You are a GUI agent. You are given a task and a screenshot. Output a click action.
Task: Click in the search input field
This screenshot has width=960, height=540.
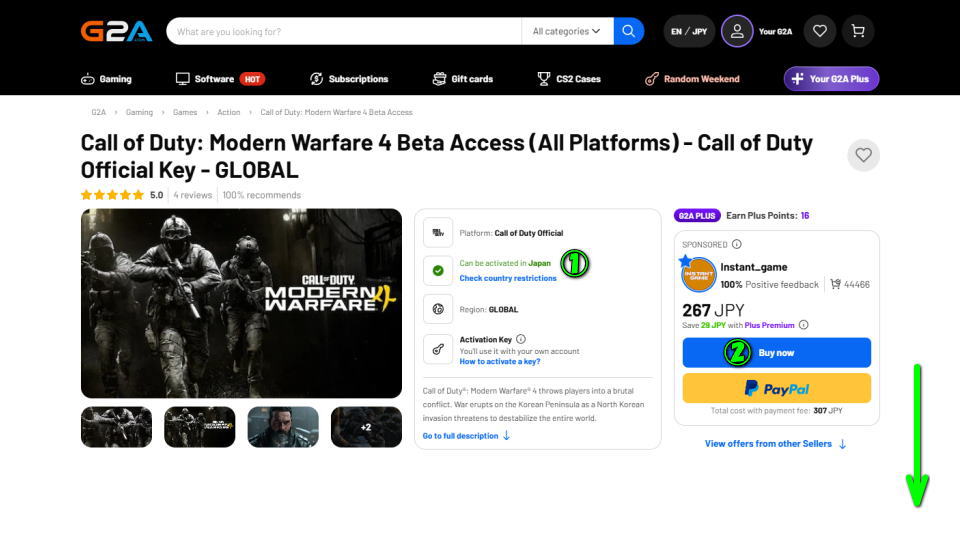tap(344, 31)
